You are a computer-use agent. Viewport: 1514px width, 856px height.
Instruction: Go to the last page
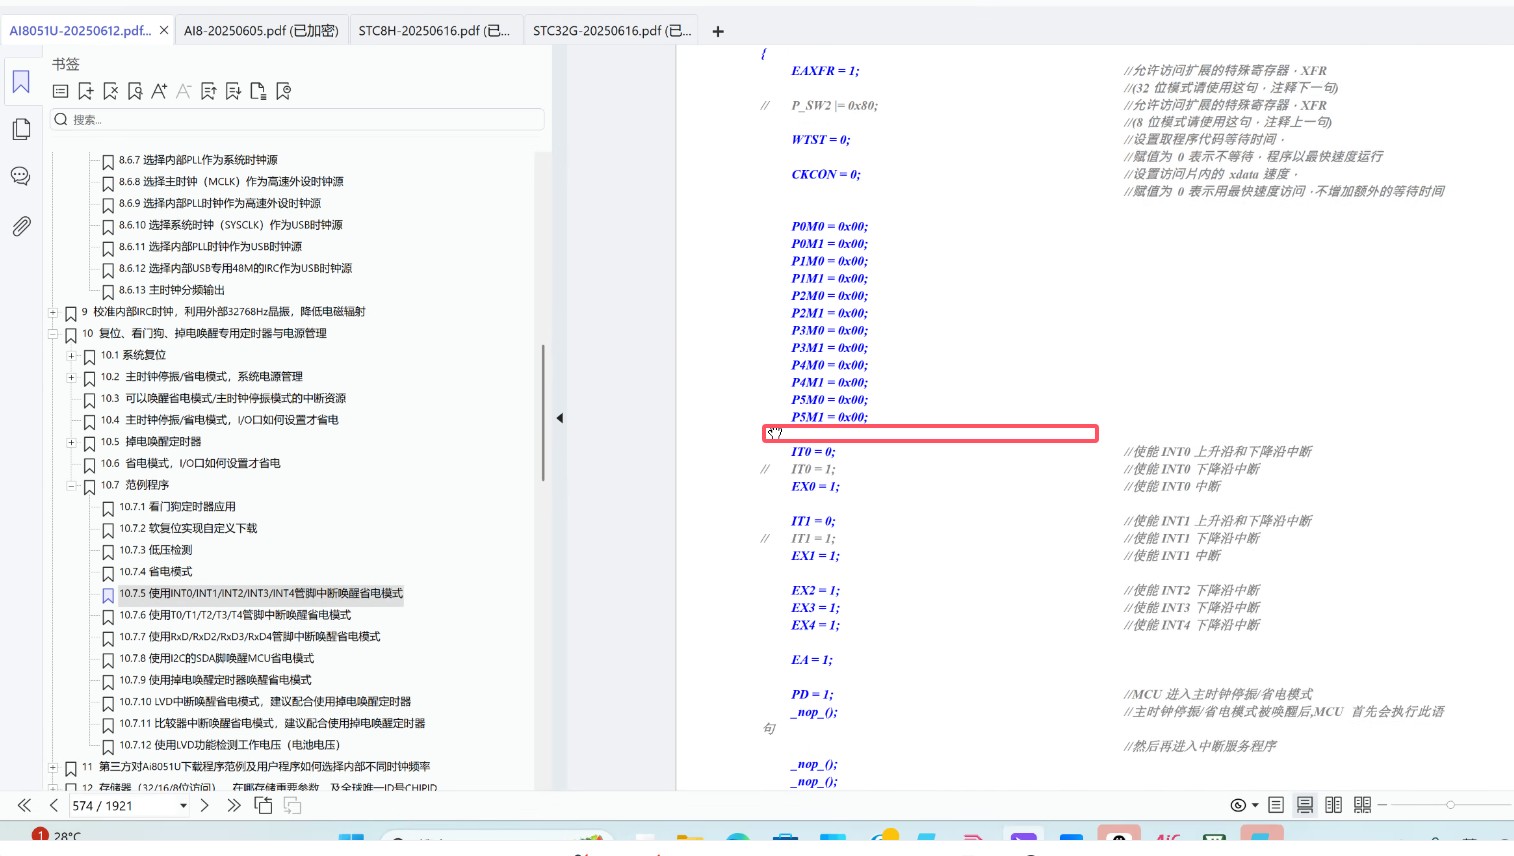[234, 805]
